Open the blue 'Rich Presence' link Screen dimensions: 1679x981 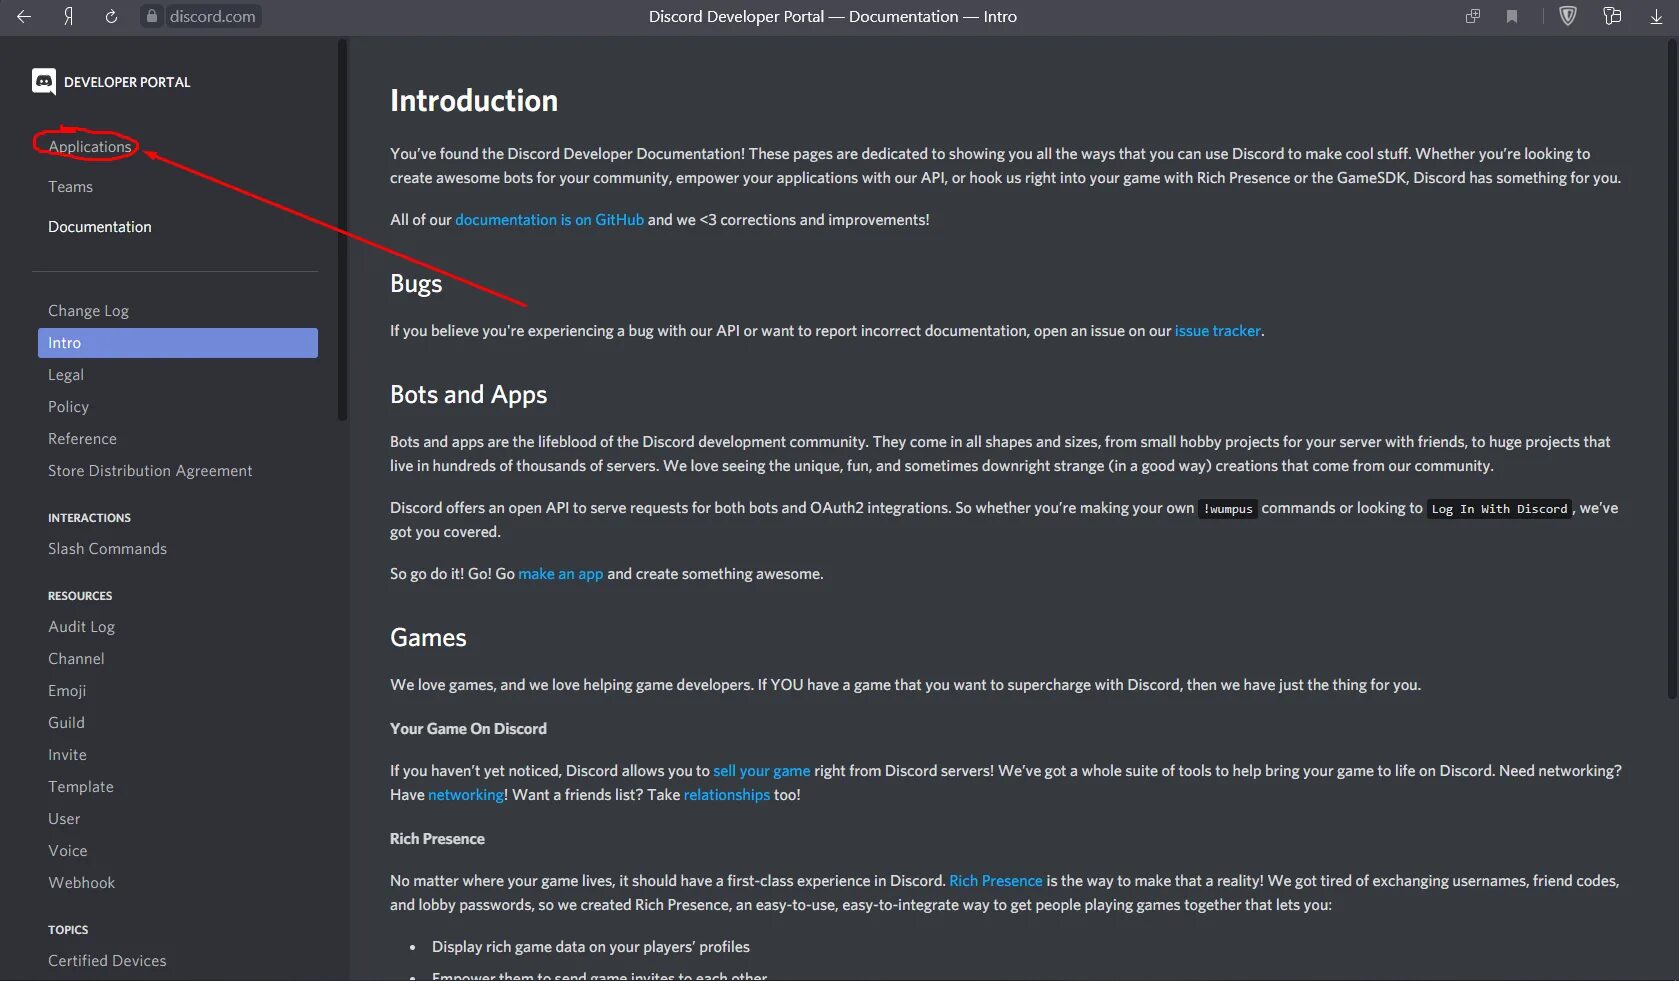click(x=995, y=881)
